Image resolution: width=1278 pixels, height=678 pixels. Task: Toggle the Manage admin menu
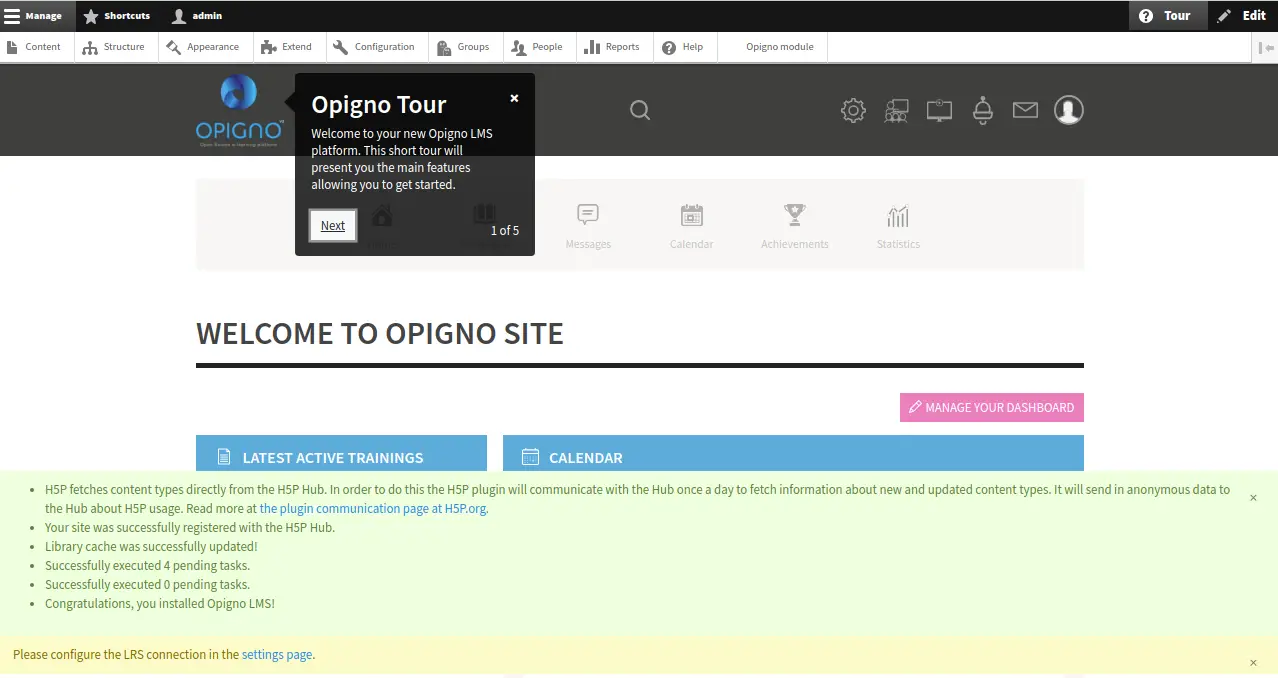(x=34, y=16)
